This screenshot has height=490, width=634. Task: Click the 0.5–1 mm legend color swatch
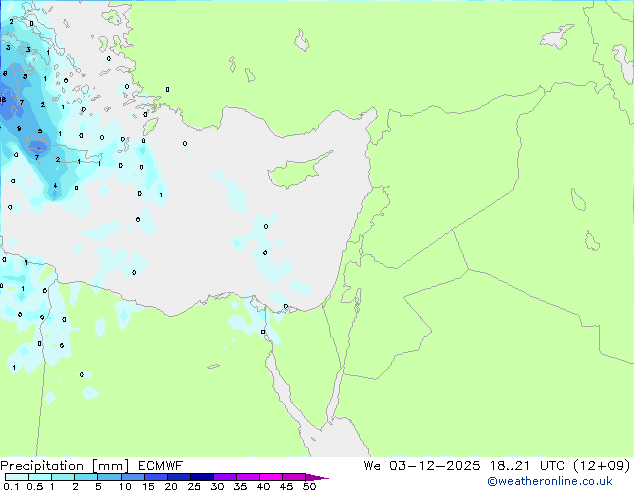coord(40,477)
